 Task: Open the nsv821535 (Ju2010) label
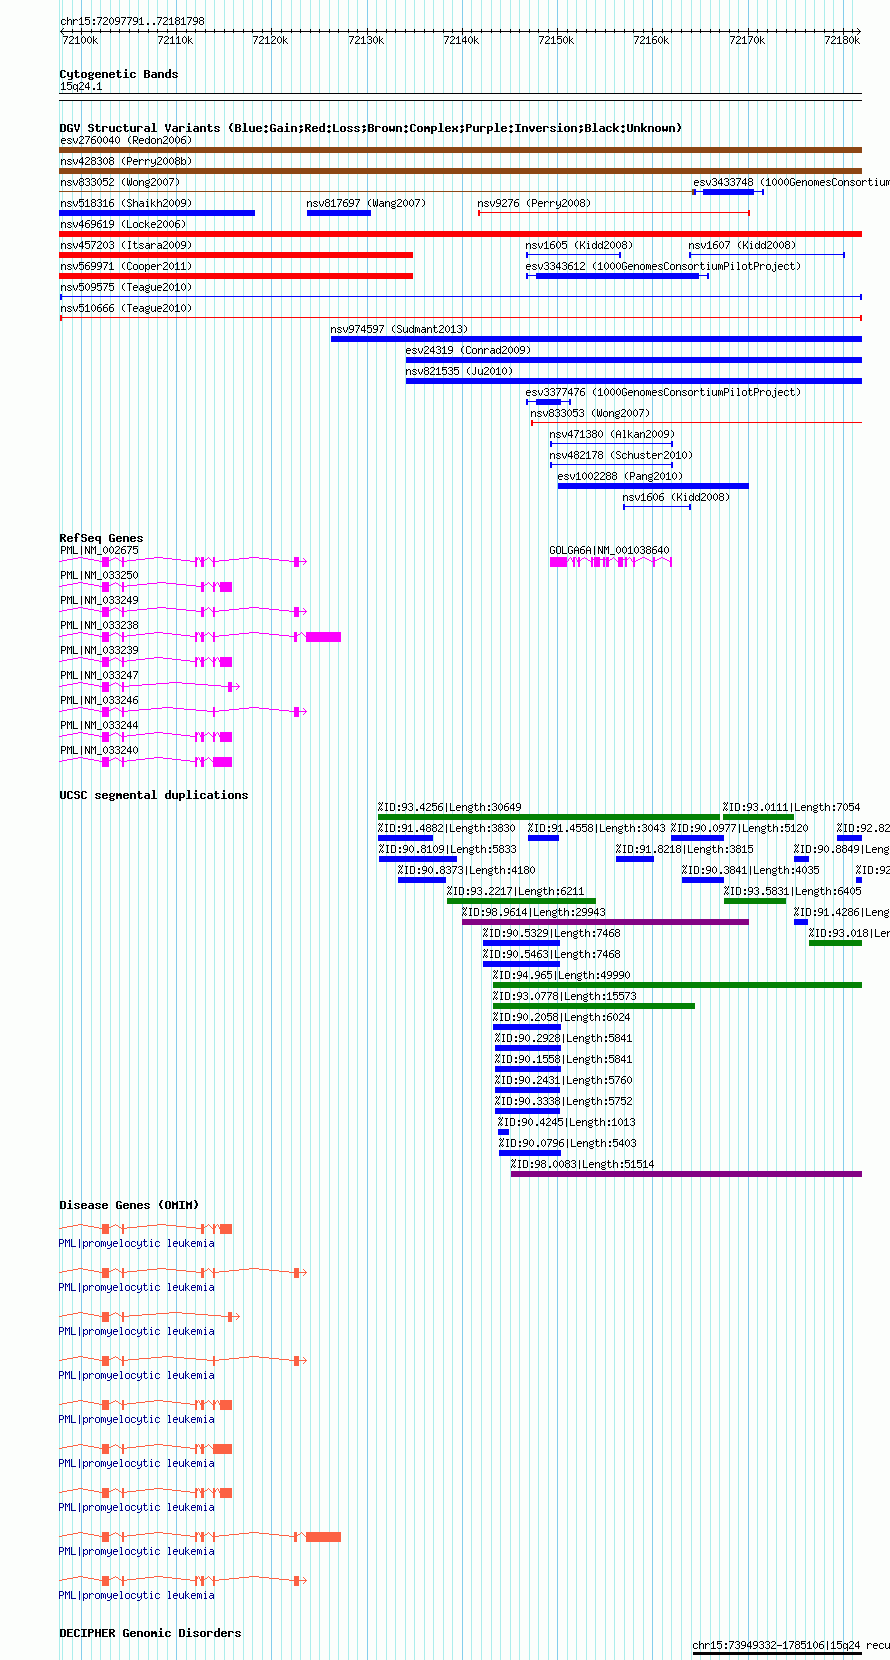pos(459,371)
